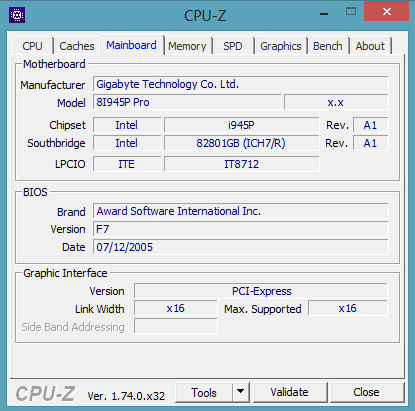This screenshot has height=411, width=415.
Task: Click the Validate button
Action: pyautogui.click(x=289, y=392)
